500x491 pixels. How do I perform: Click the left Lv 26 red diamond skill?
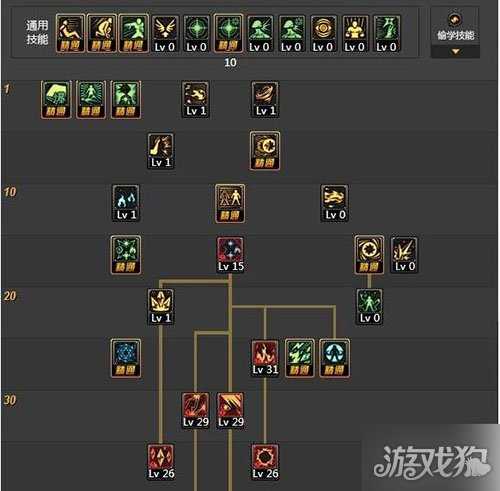161,462
